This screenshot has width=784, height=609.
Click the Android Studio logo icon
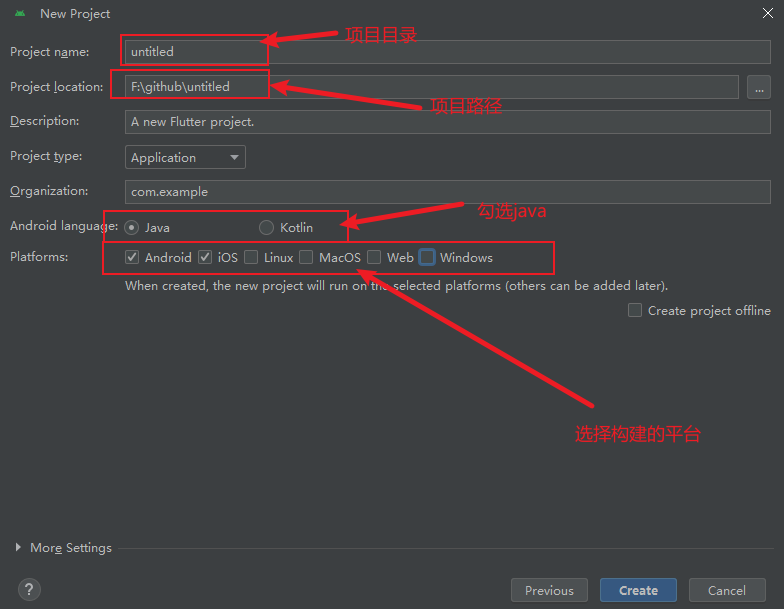click(x=19, y=14)
